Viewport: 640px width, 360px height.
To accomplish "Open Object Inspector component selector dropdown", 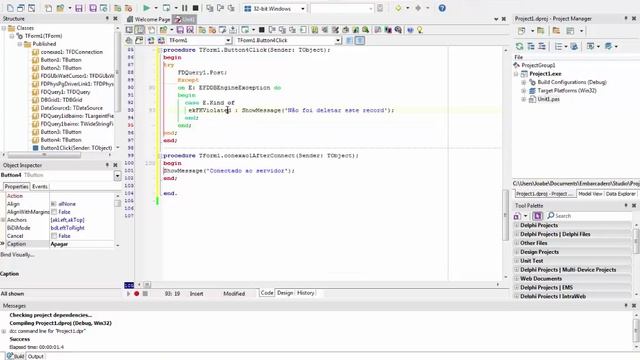I will [118, 176].
